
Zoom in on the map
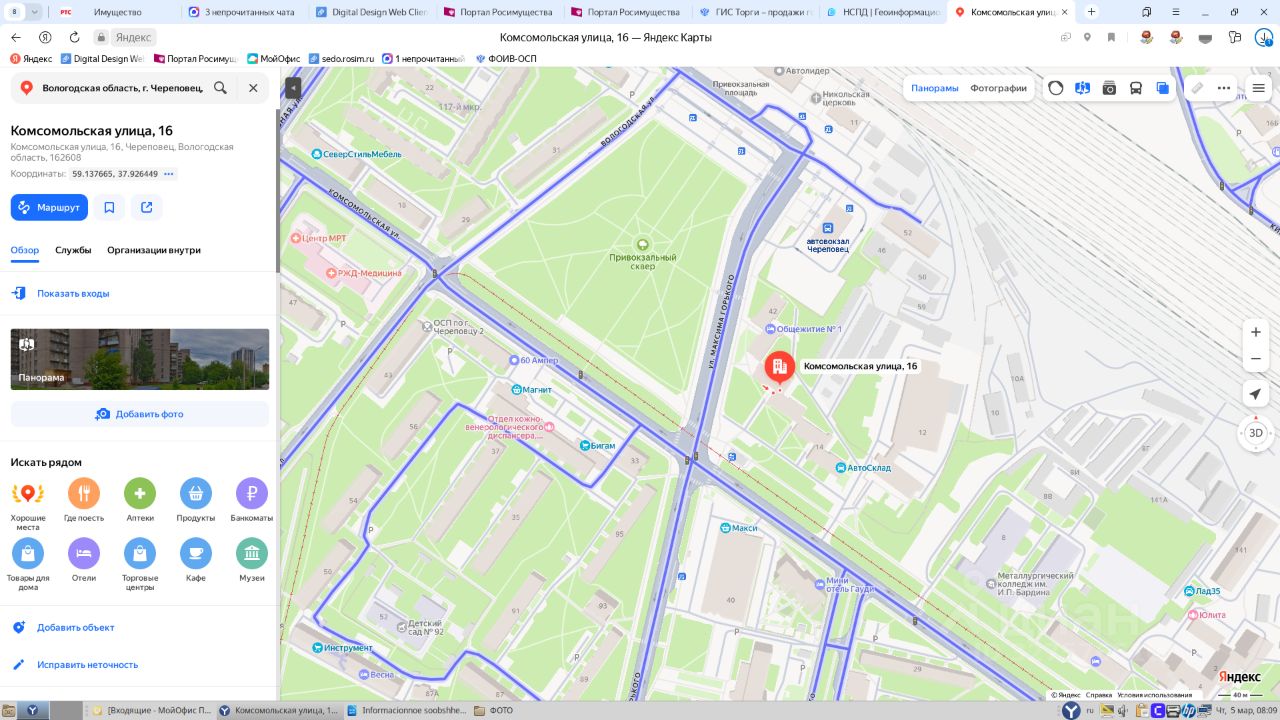tap(1256, 332)
